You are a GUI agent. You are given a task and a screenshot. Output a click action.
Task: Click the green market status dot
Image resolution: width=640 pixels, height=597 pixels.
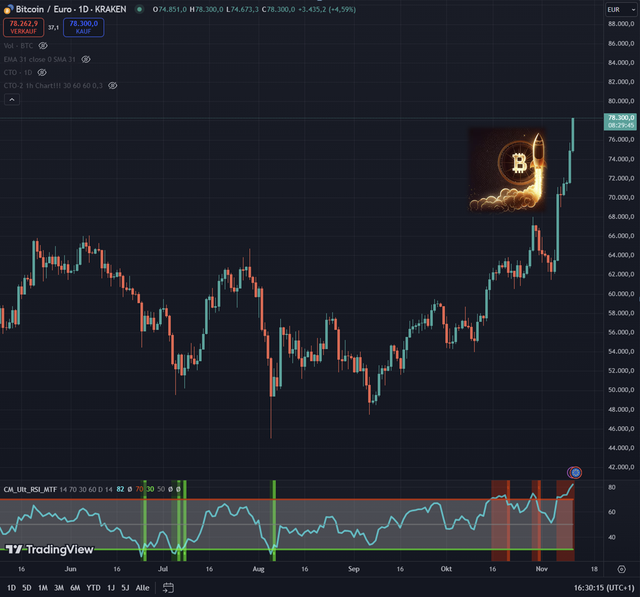pos(140,9)
